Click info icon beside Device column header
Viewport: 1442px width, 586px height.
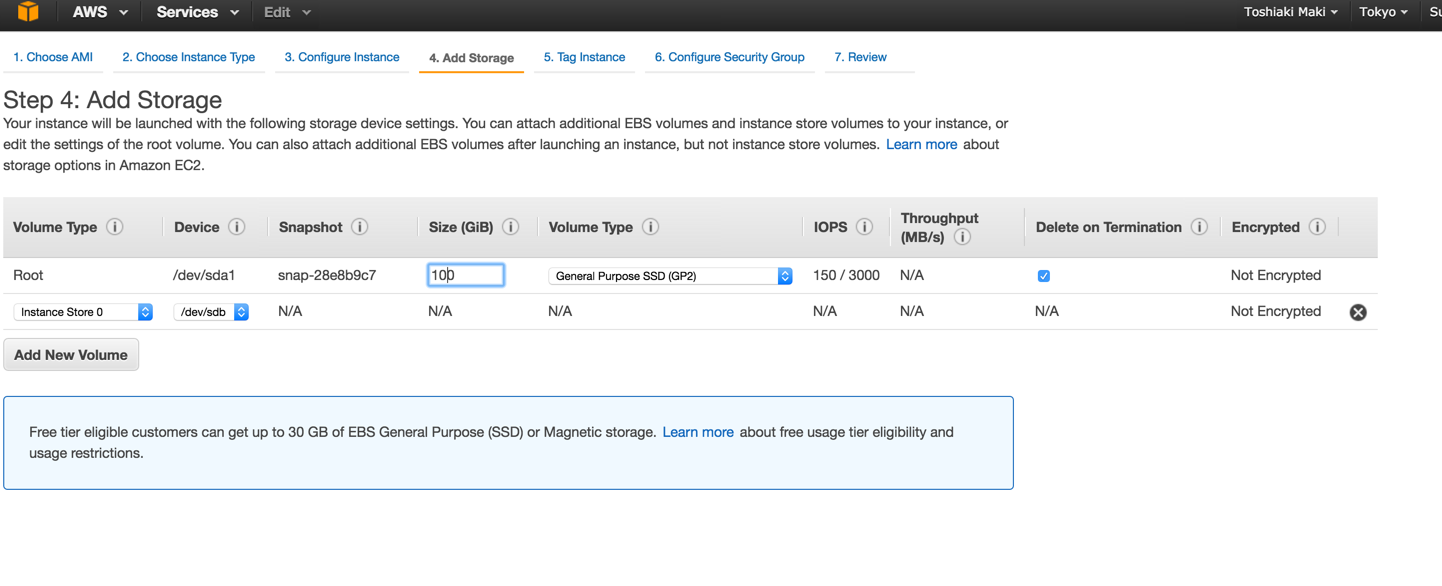(237, 227)
